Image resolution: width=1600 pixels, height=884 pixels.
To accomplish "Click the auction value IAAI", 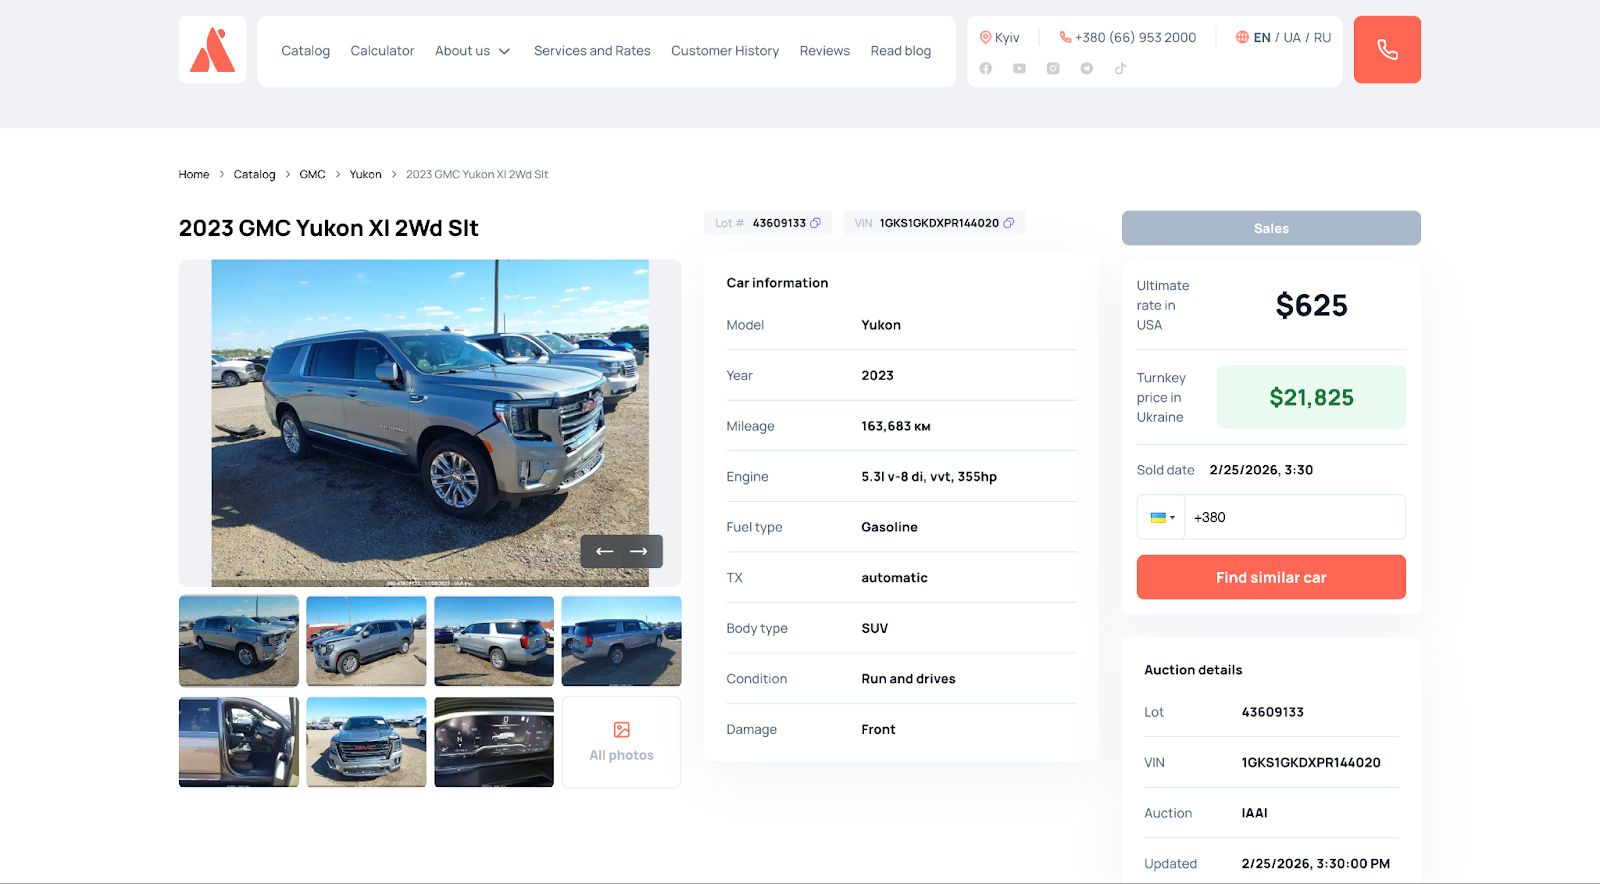I will tap(1254, 813).
